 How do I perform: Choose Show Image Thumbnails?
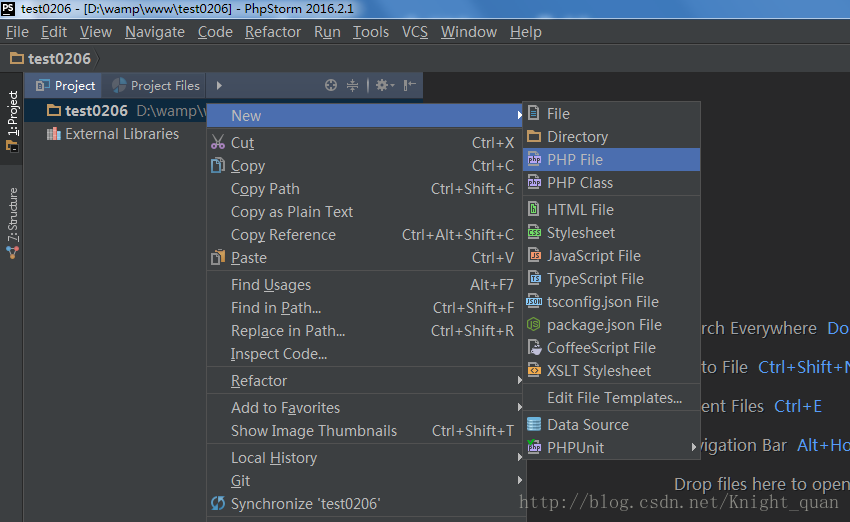point(364,430)
